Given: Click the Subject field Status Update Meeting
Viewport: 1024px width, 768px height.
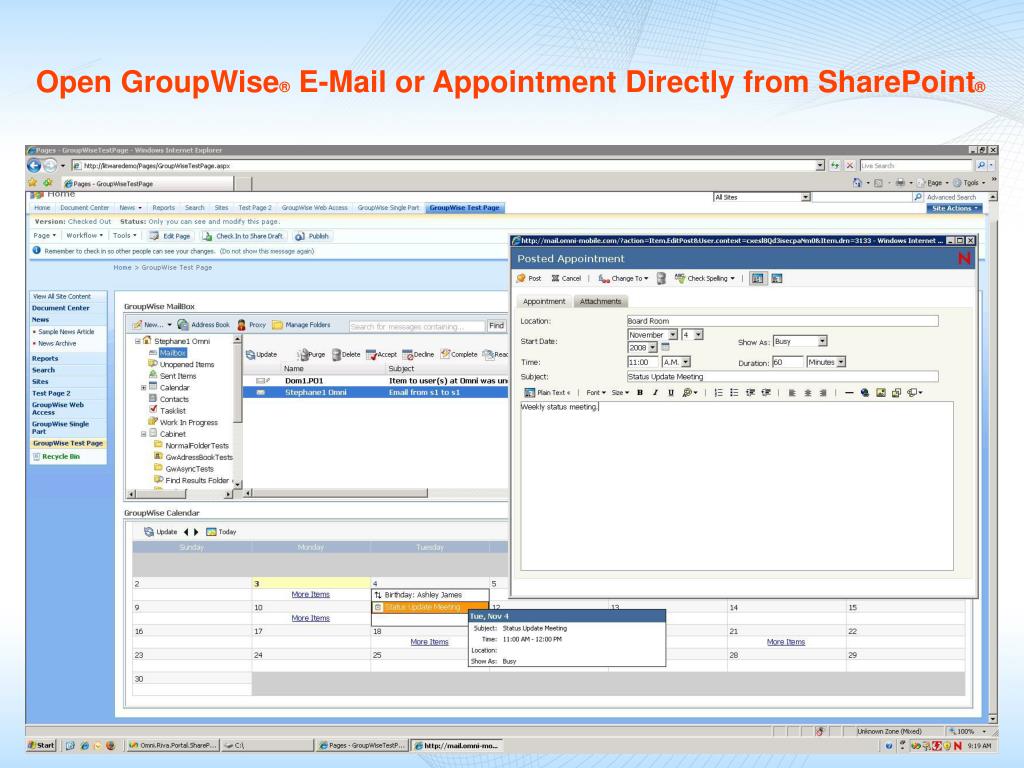Looking at the screenshot, I should coord(782,376).
